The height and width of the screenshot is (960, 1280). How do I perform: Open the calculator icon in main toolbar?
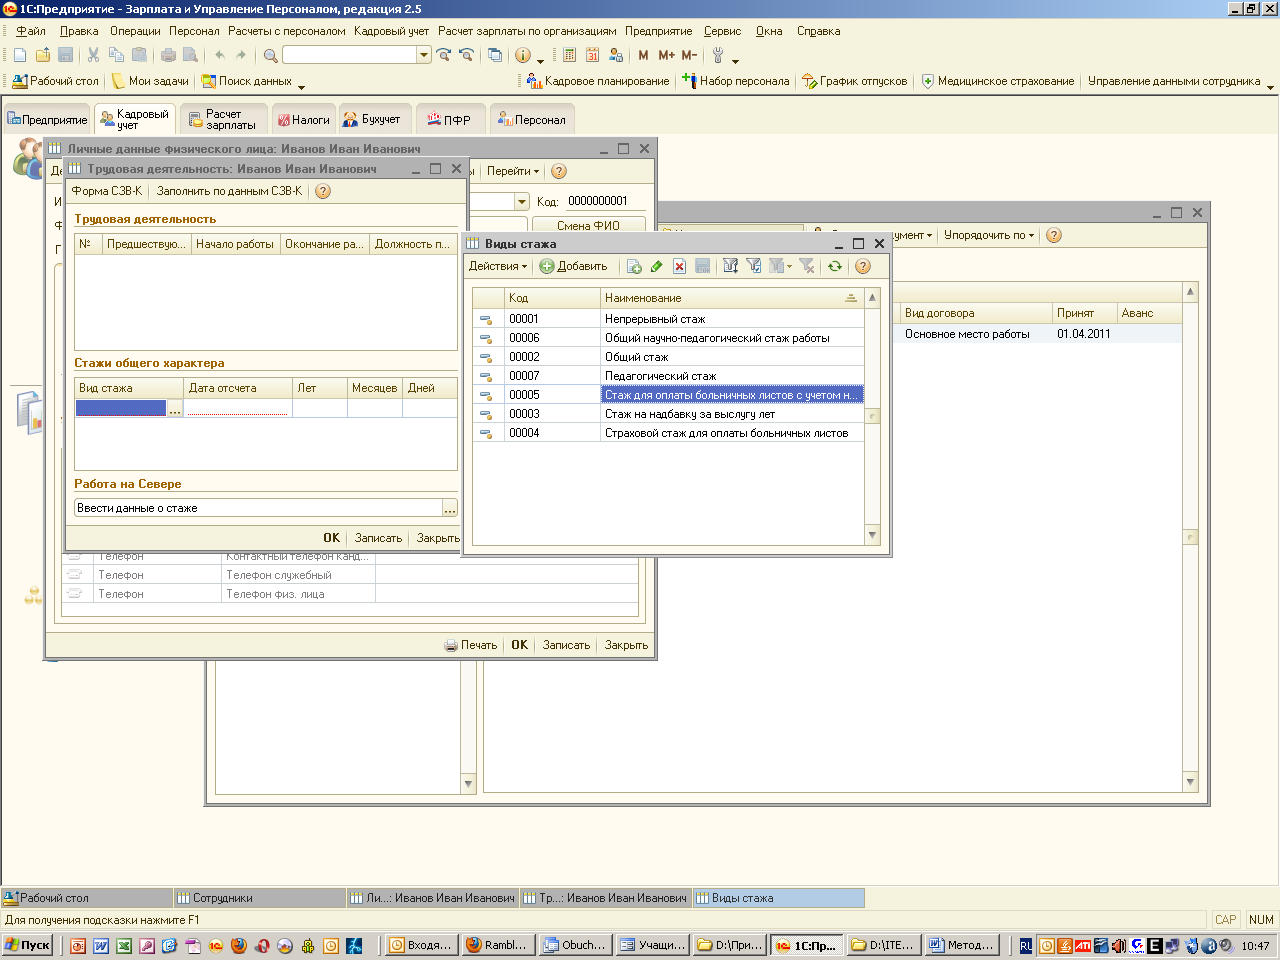(569, 55)
